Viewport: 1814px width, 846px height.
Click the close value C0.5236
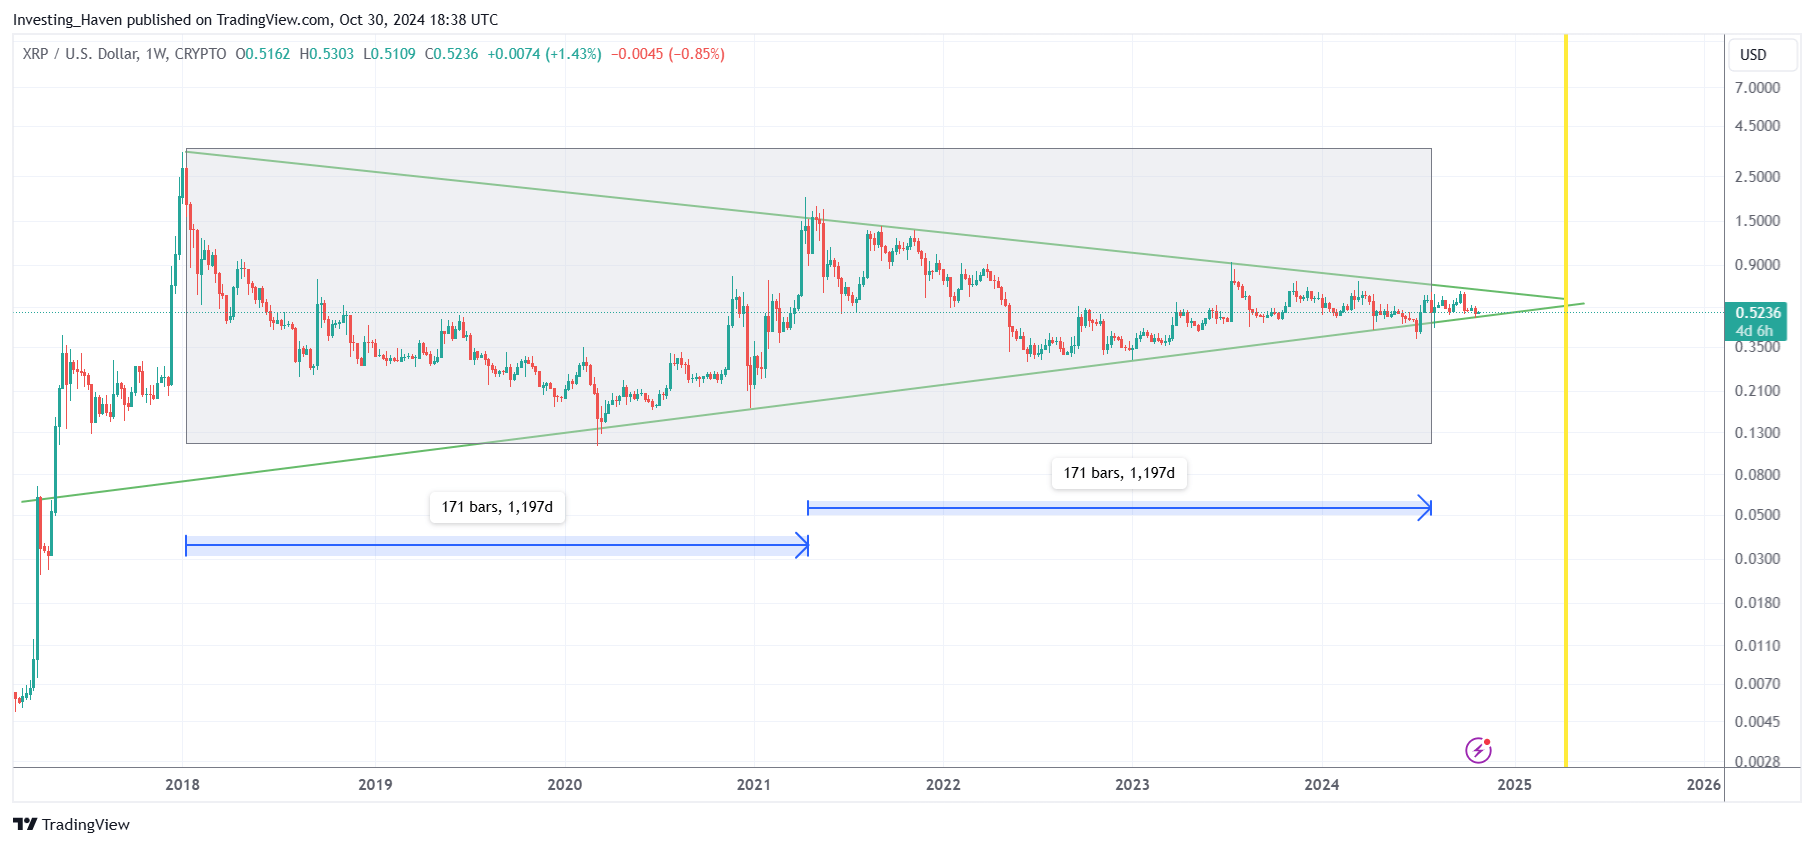point(452,54)
